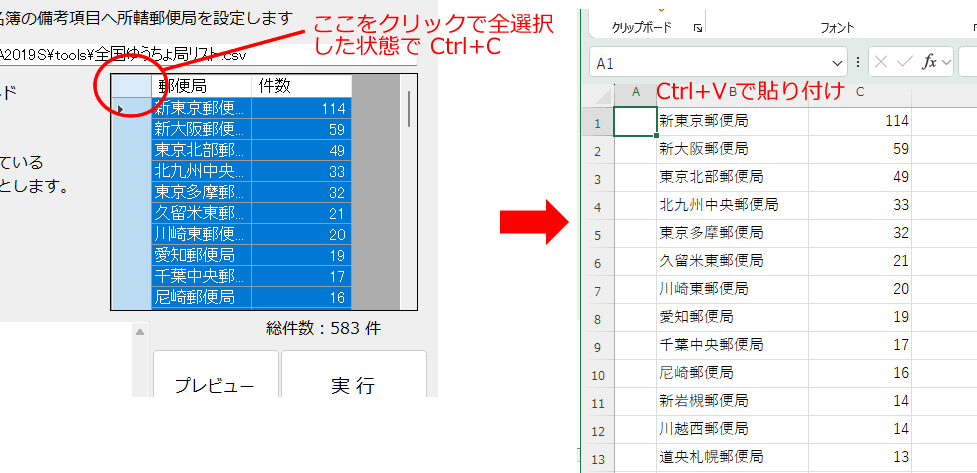Open the Name Box dropdown arrow
The image size is (977, 473).
[x=836, y=62]
